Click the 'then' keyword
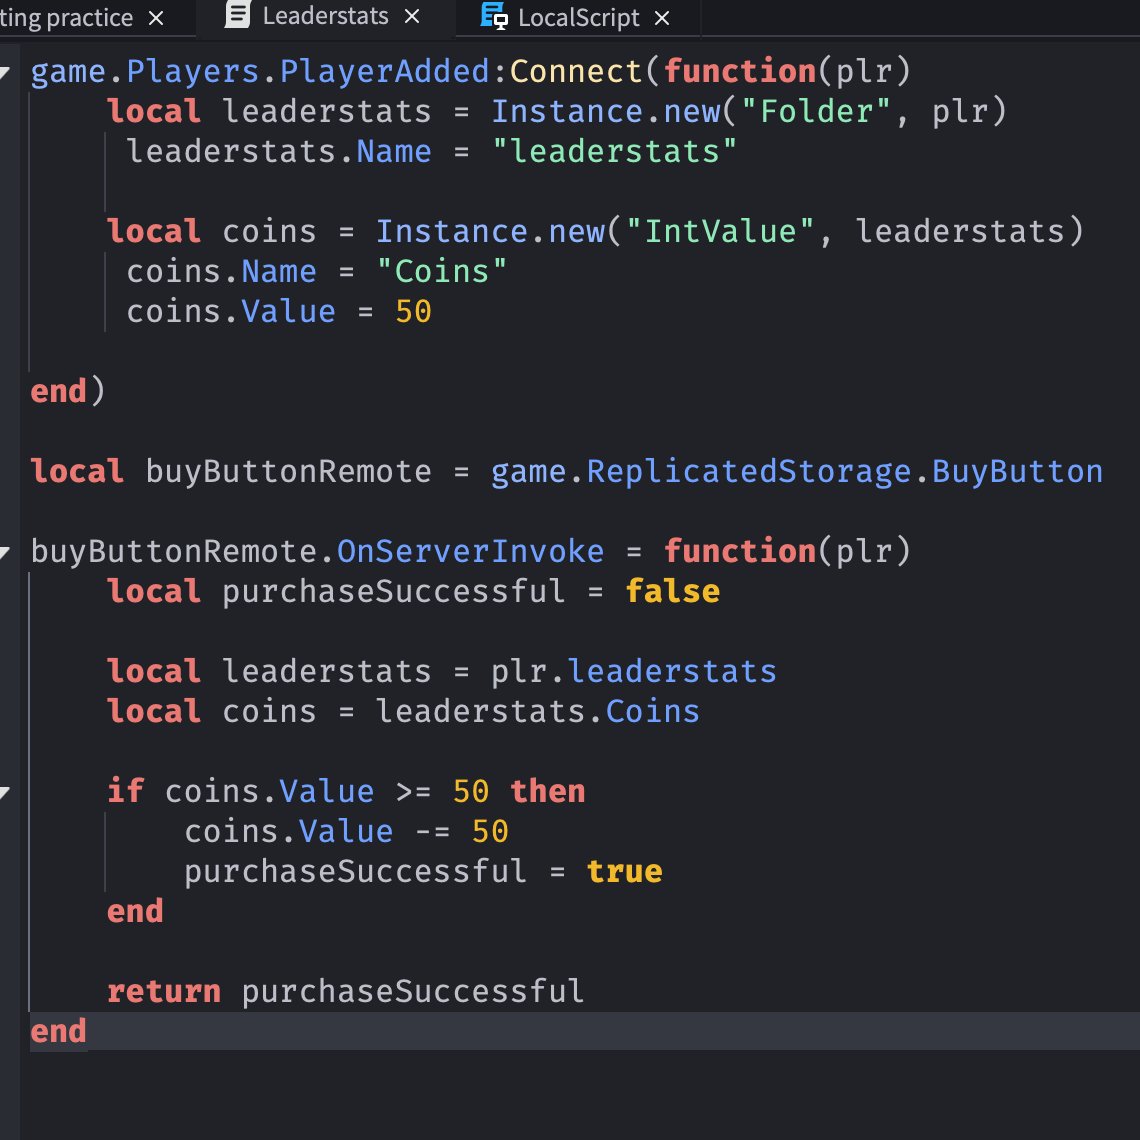The width and height of the screenshot is (1140, 1140). tap(547, 792)
